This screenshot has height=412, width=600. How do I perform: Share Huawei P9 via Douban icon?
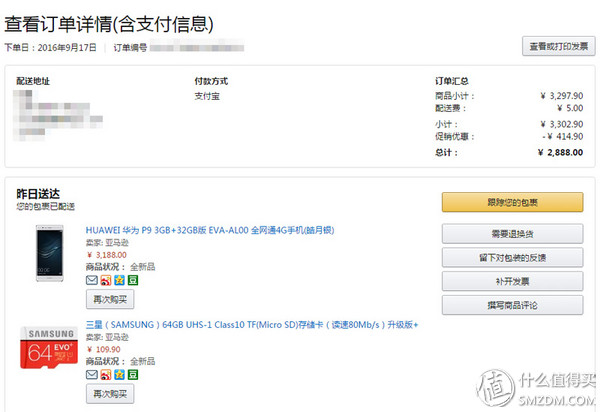(133, 280)
